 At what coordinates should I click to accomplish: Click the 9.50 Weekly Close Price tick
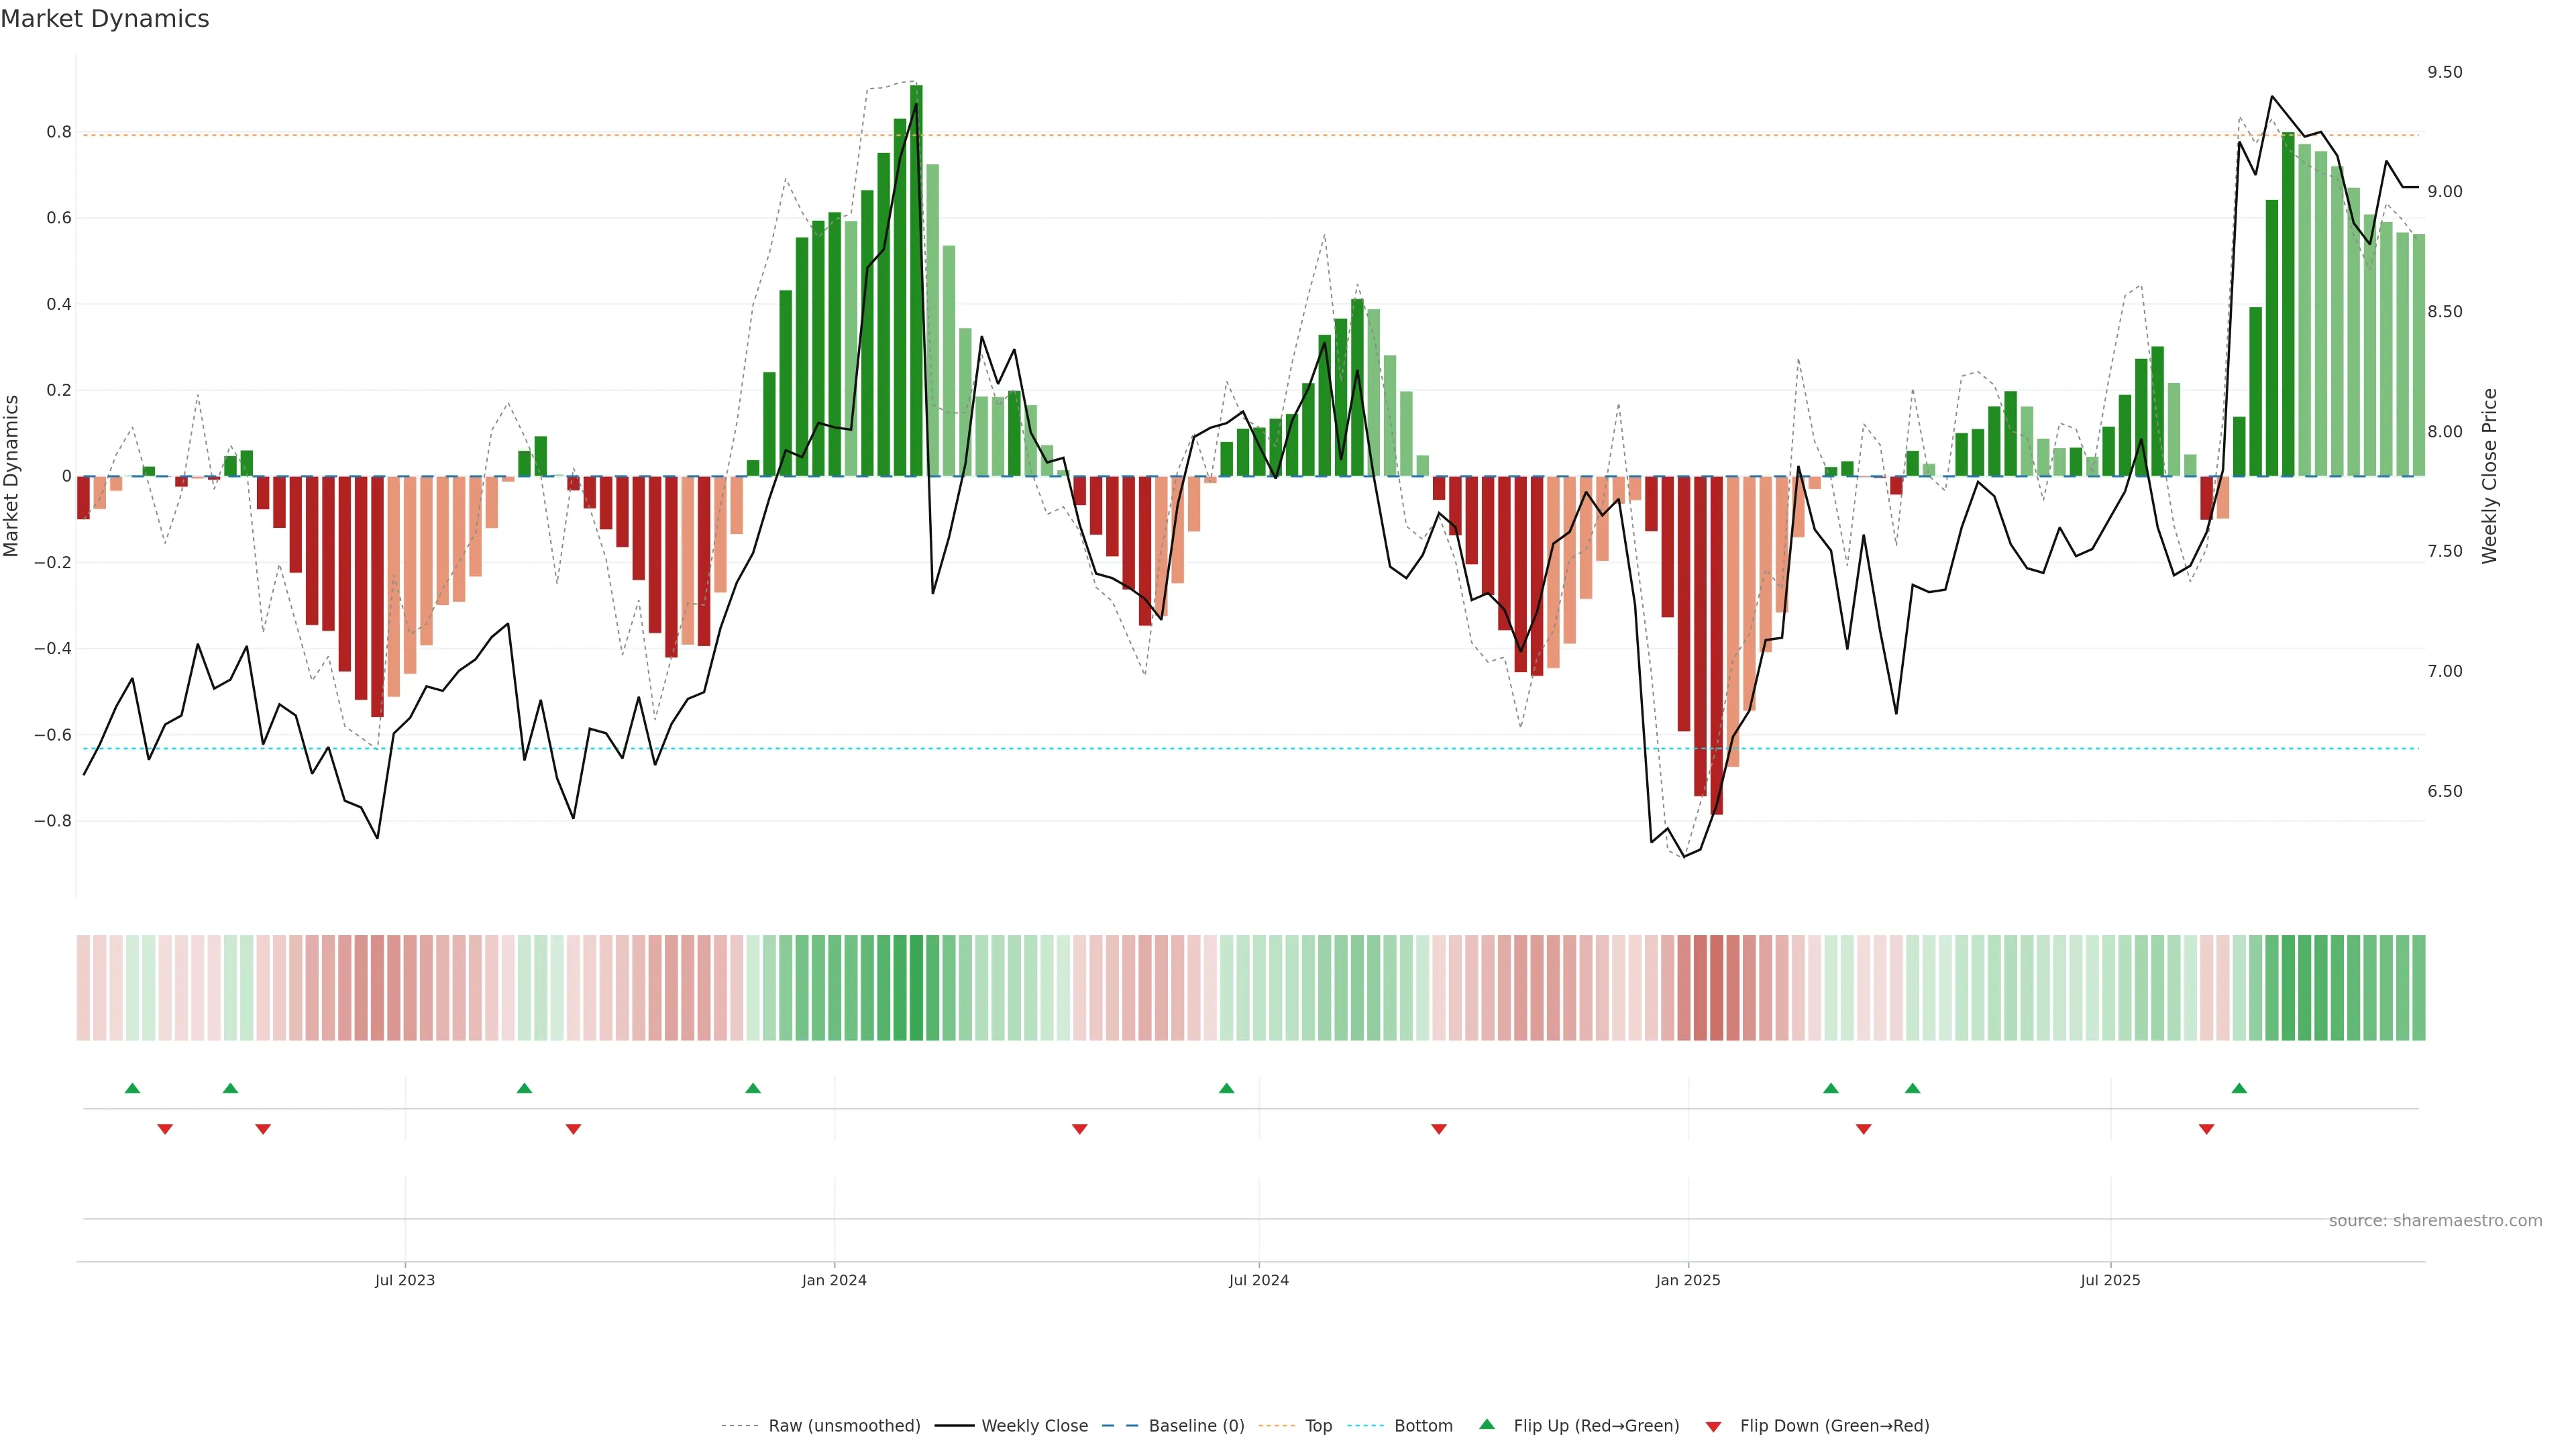2444,72
